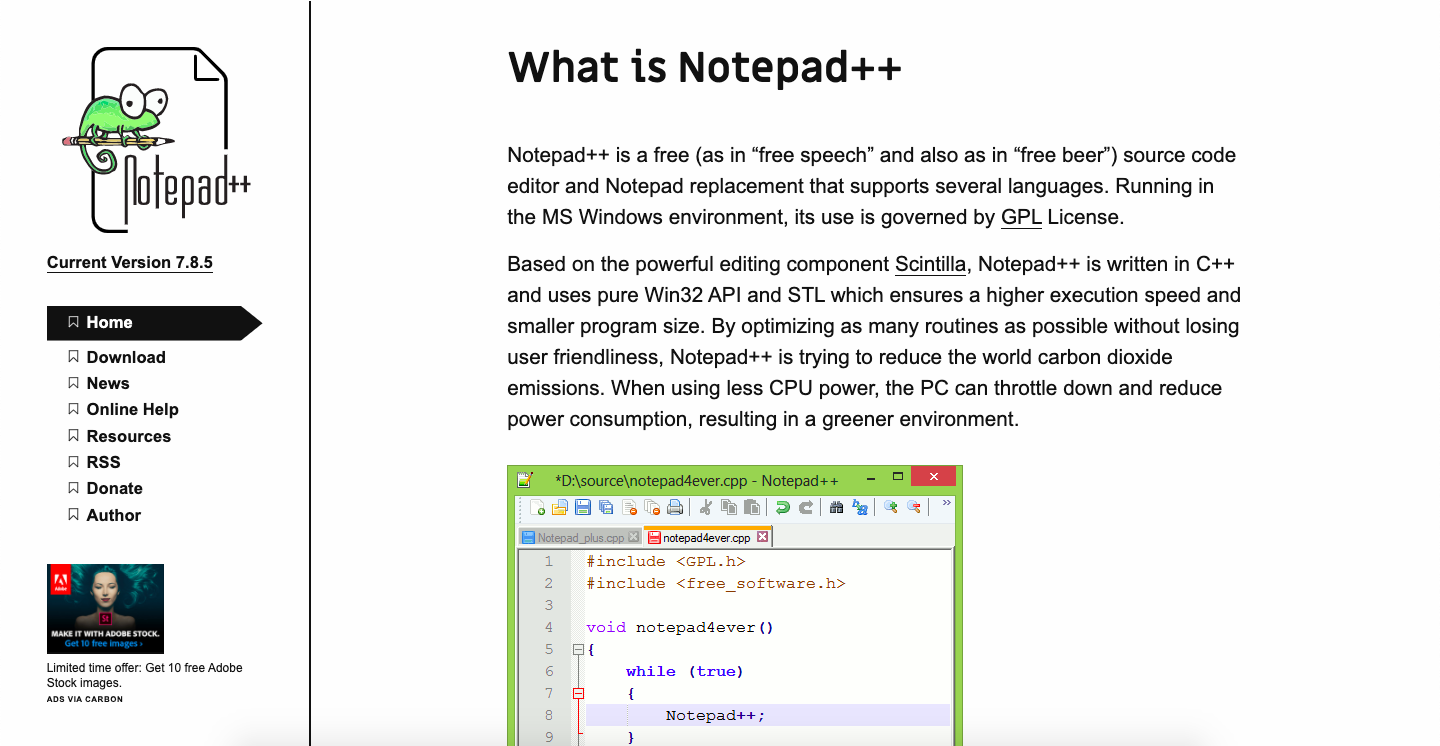Collapse the code fold at line 5
The image size is (1440, 746).
click(x=577, y=649)
